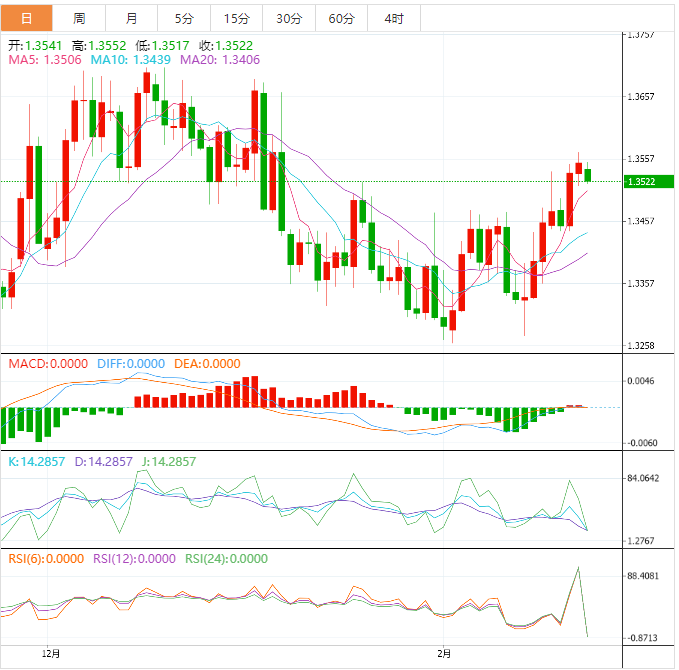Switch to the 5分 chart interval
Viewport: 679px width, 670px height.
click(184, 18)
